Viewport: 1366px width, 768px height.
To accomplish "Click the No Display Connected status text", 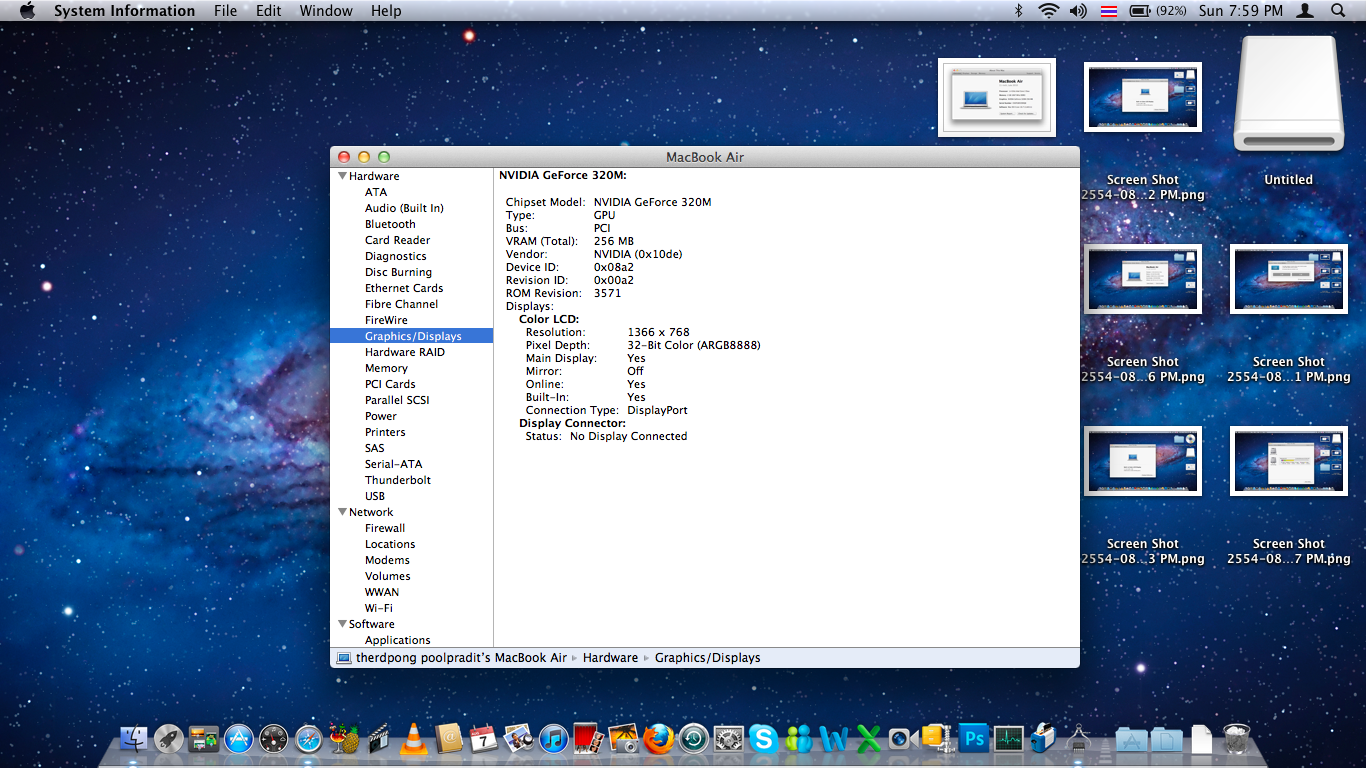I will 628,436.
